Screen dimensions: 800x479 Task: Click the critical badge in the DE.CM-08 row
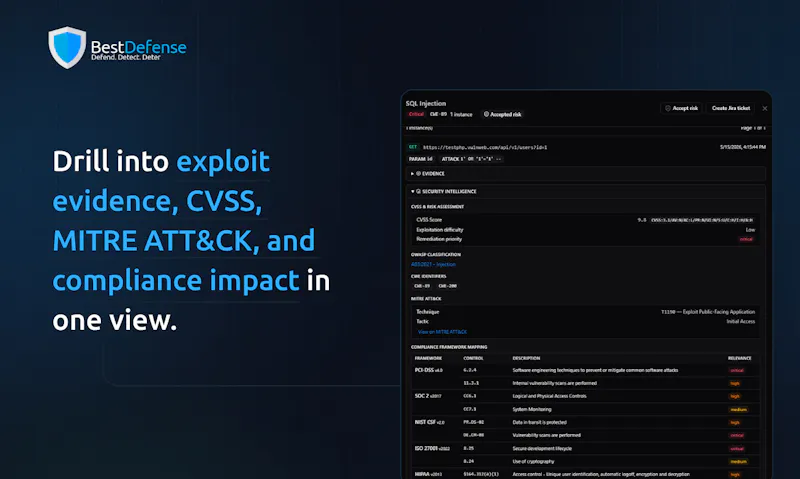737,436
